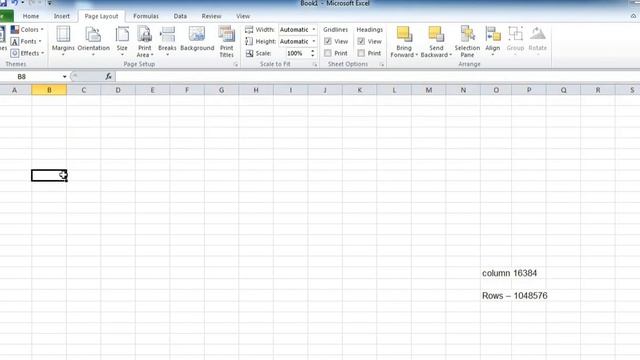This screenshot has width=640, height=360.
Task: Switch to the View tab
Action: 243,16
